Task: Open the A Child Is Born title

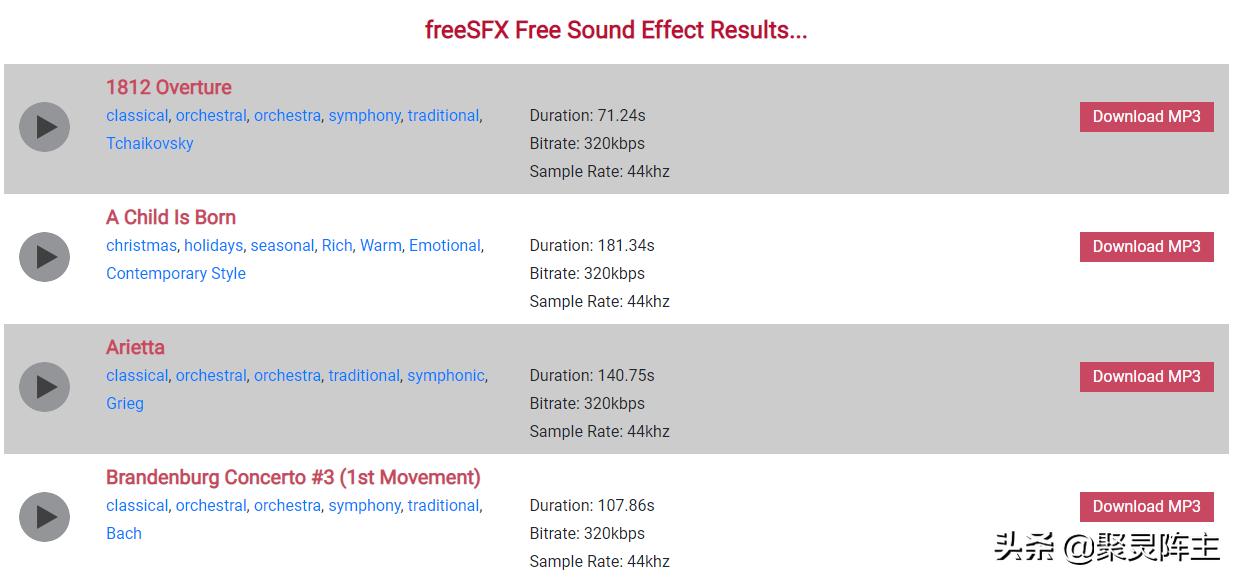Action: [x=171, y=217]
